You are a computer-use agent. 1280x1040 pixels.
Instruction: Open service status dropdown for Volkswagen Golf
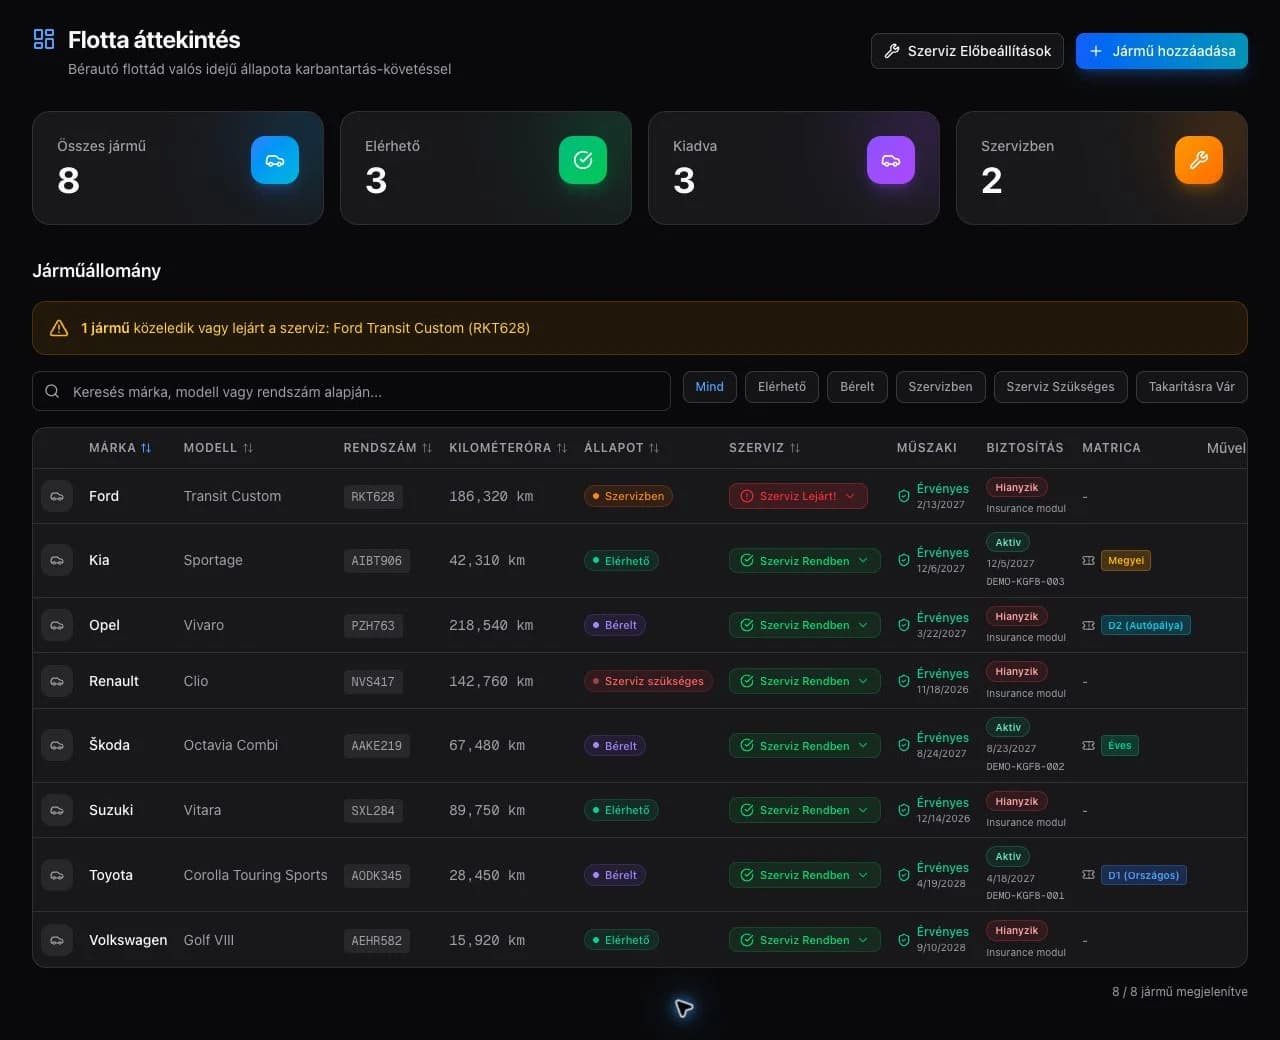[x=805, y=940]
